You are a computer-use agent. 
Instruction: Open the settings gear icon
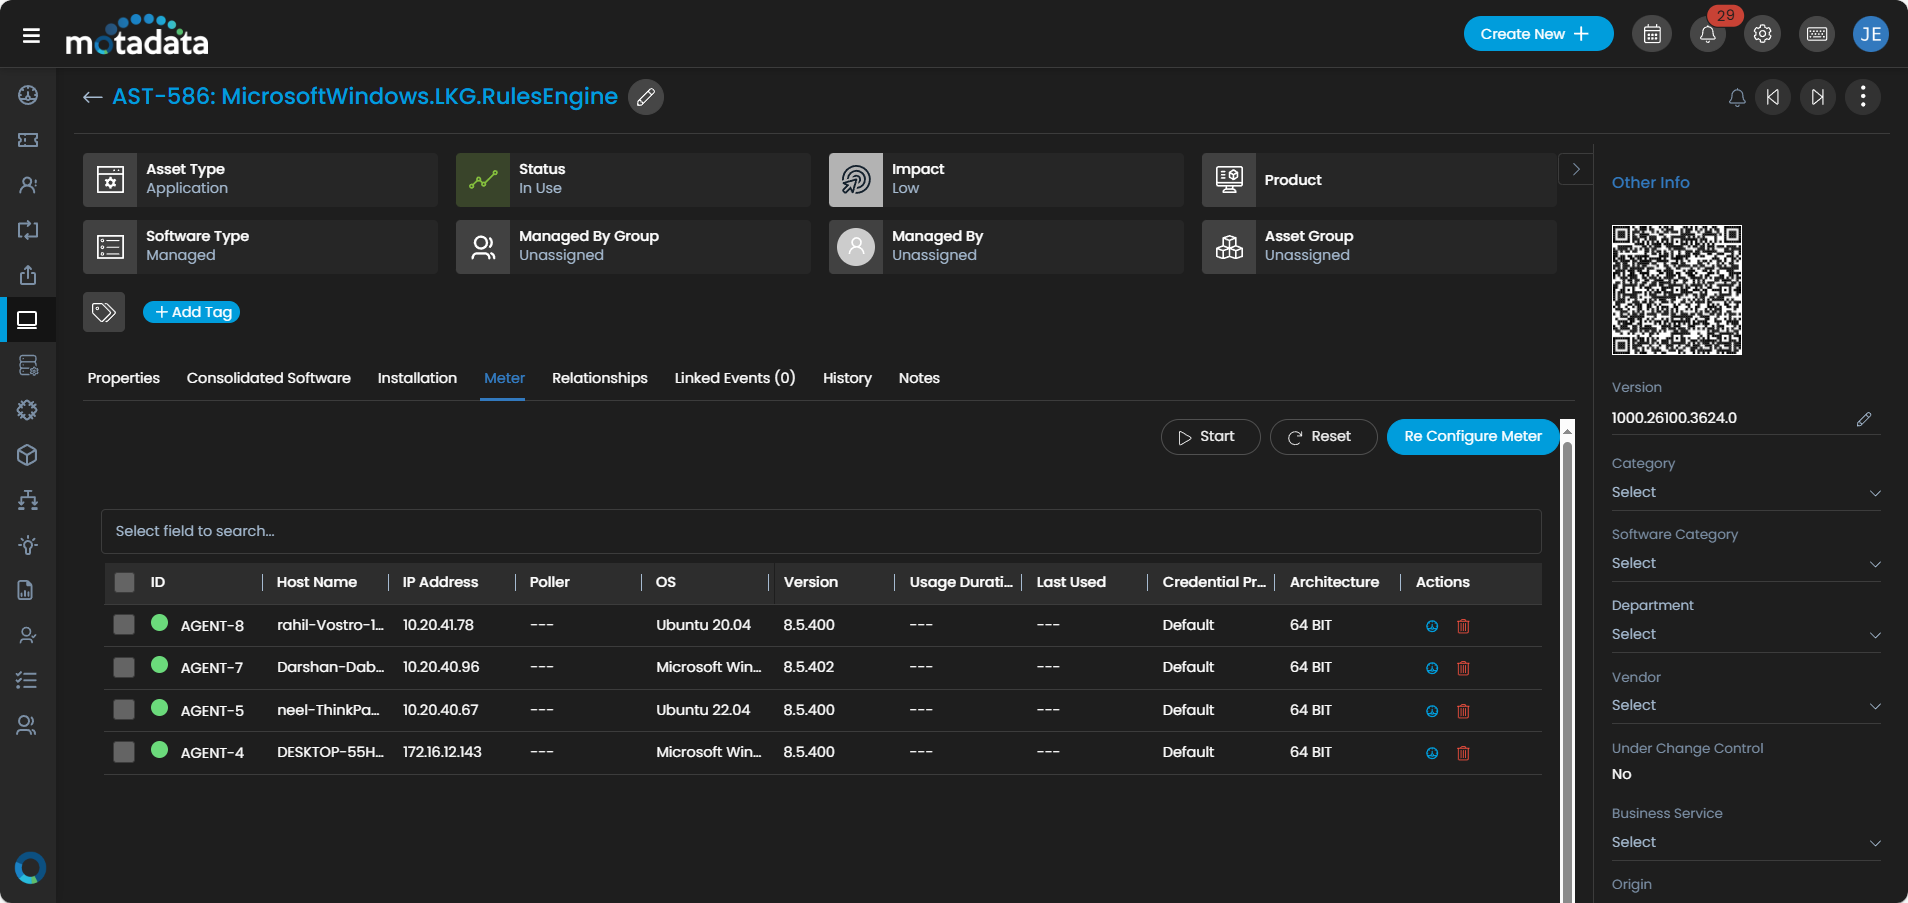coord(1763,34)
